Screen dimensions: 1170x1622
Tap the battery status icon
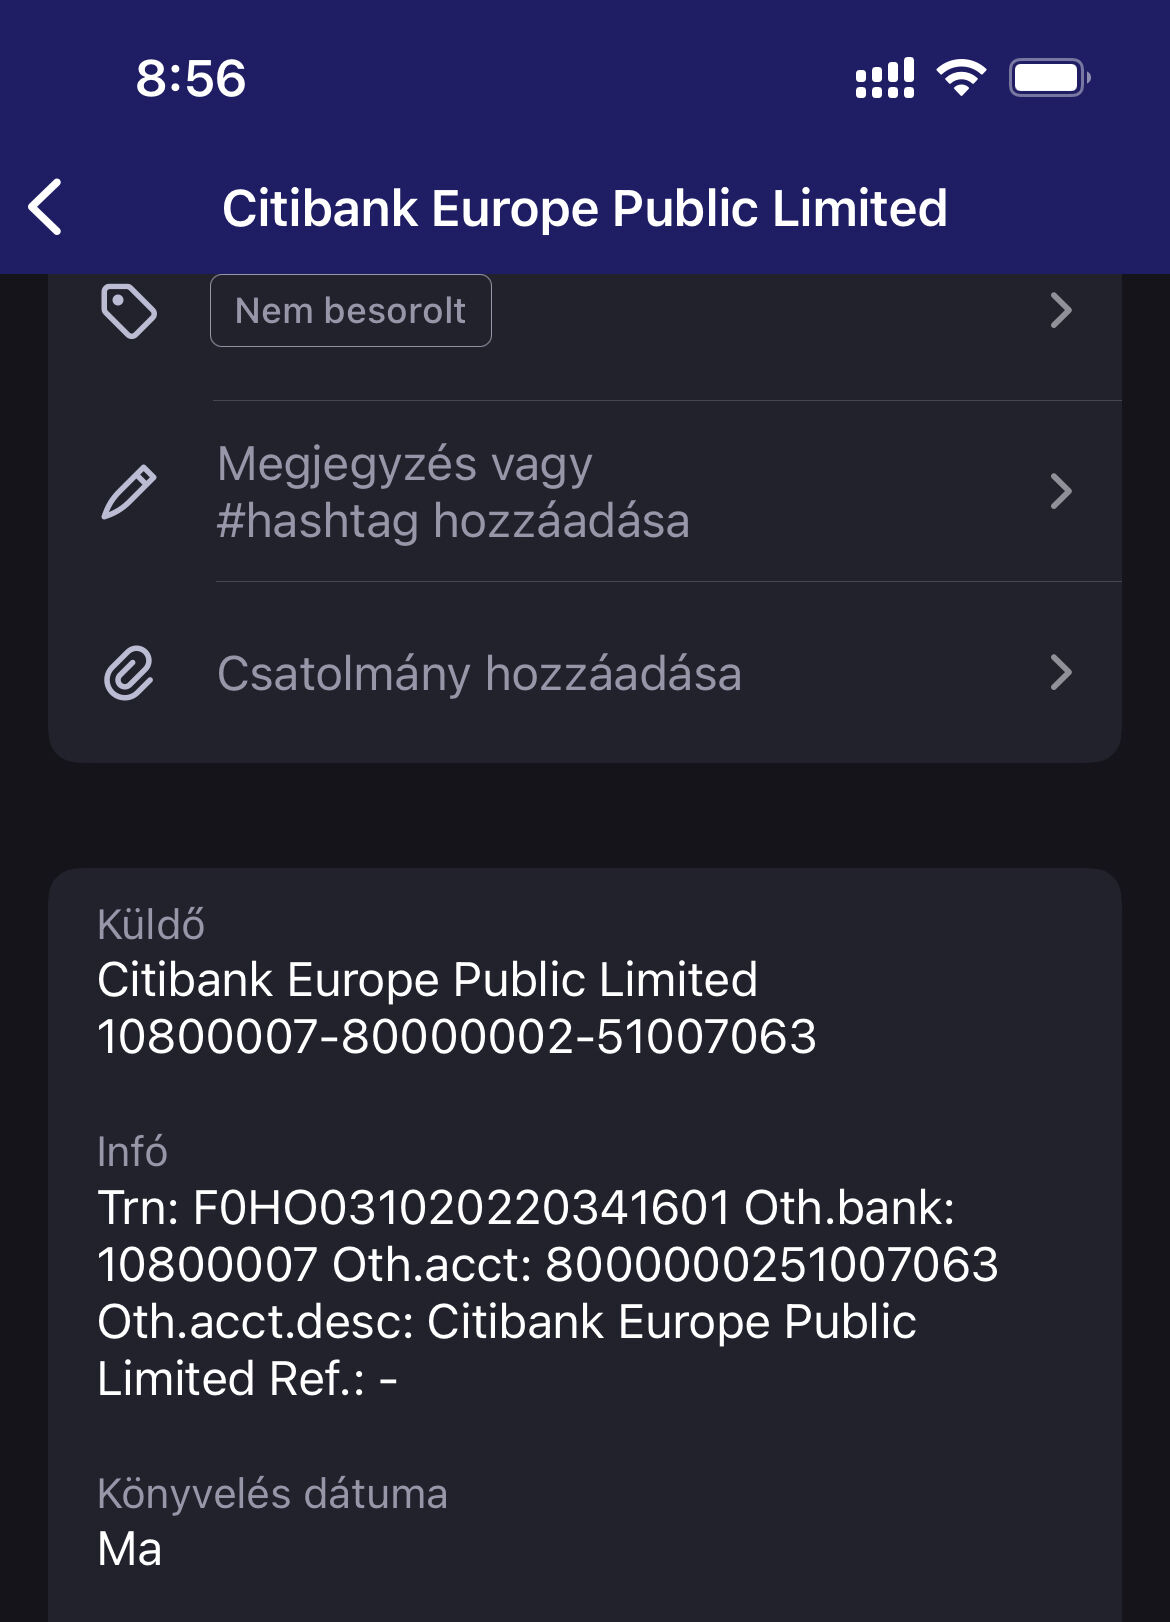pyautogui.click(x=1048, y=78)
